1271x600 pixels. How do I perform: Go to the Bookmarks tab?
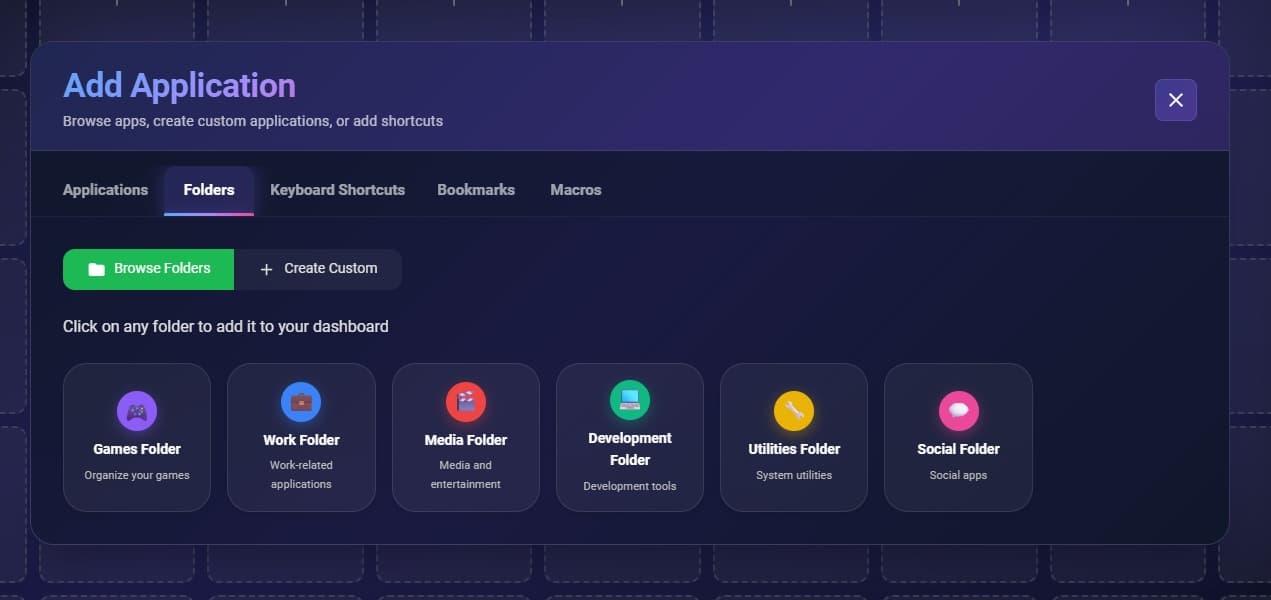pyautogui.click(x=476, y=190)
